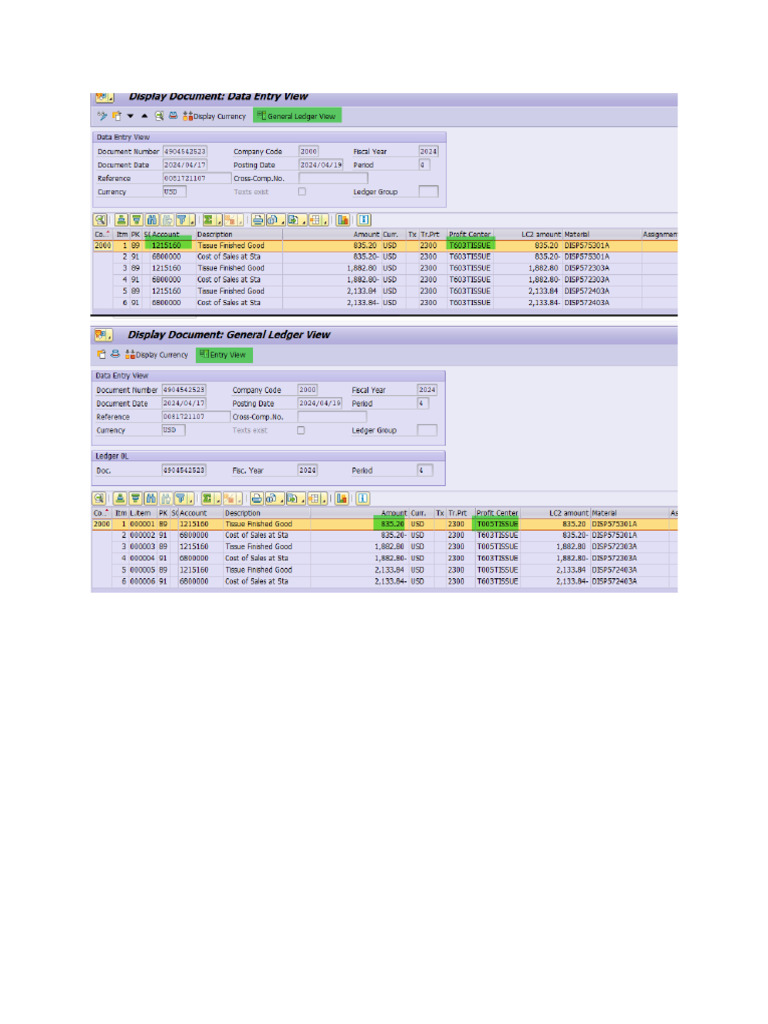Click Print icon in Data Entry View grid toolbar
768x1024 pixels.
pos(258,220)
